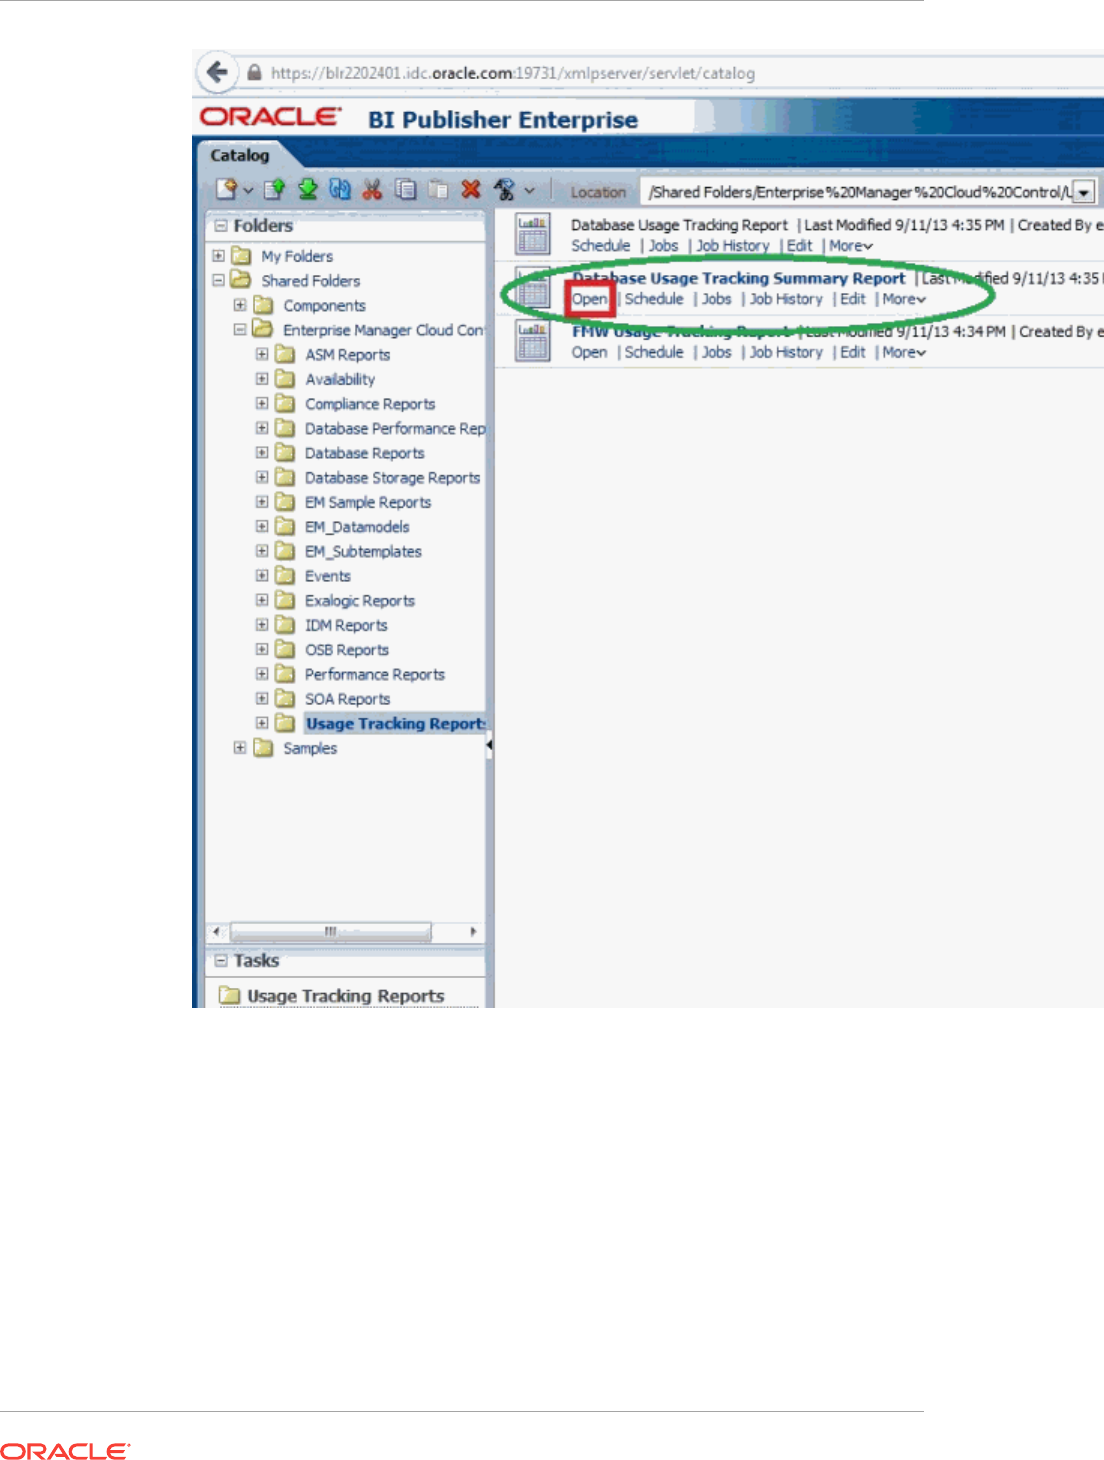Click Open link under FMW Usage Tracking Report
Screen dimensions: 1104x1460
(x=589, y=352)
